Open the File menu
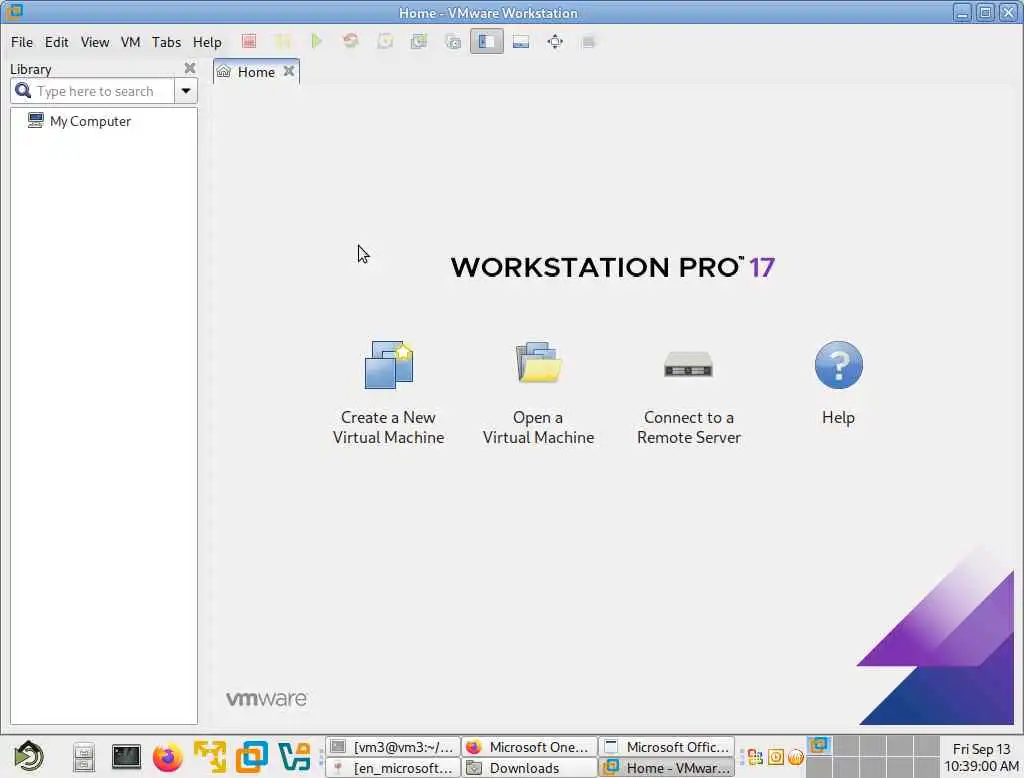 22,42
